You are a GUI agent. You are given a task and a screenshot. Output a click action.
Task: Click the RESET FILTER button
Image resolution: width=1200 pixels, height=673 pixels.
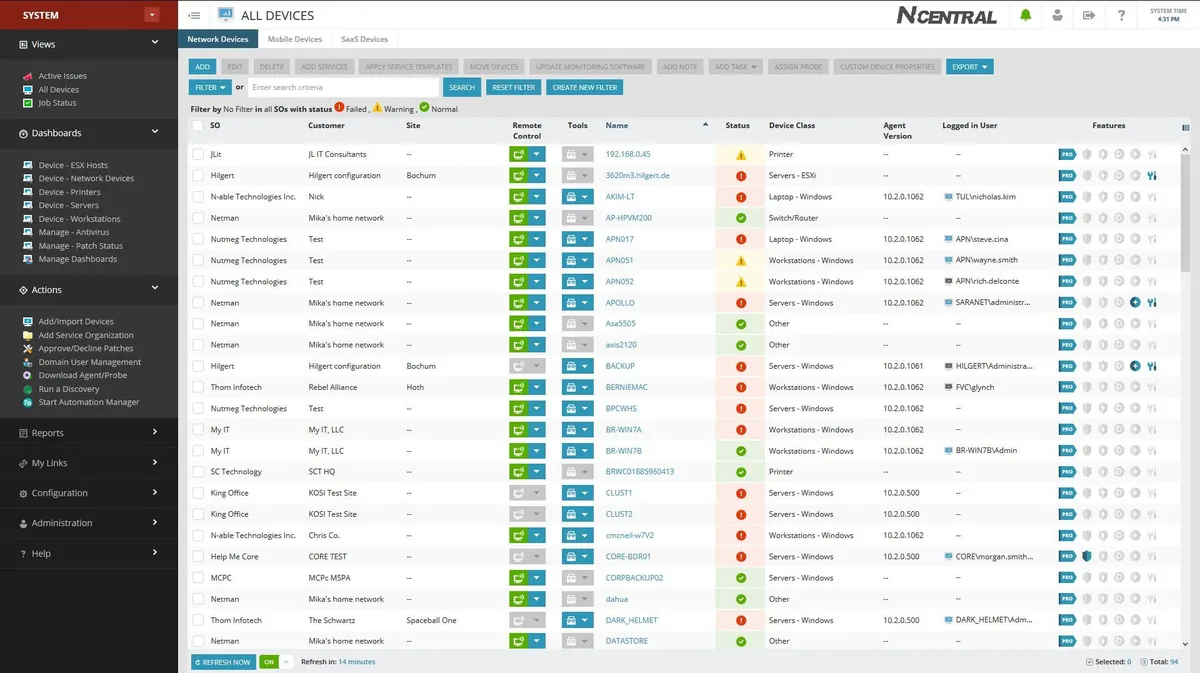(514, 87)
